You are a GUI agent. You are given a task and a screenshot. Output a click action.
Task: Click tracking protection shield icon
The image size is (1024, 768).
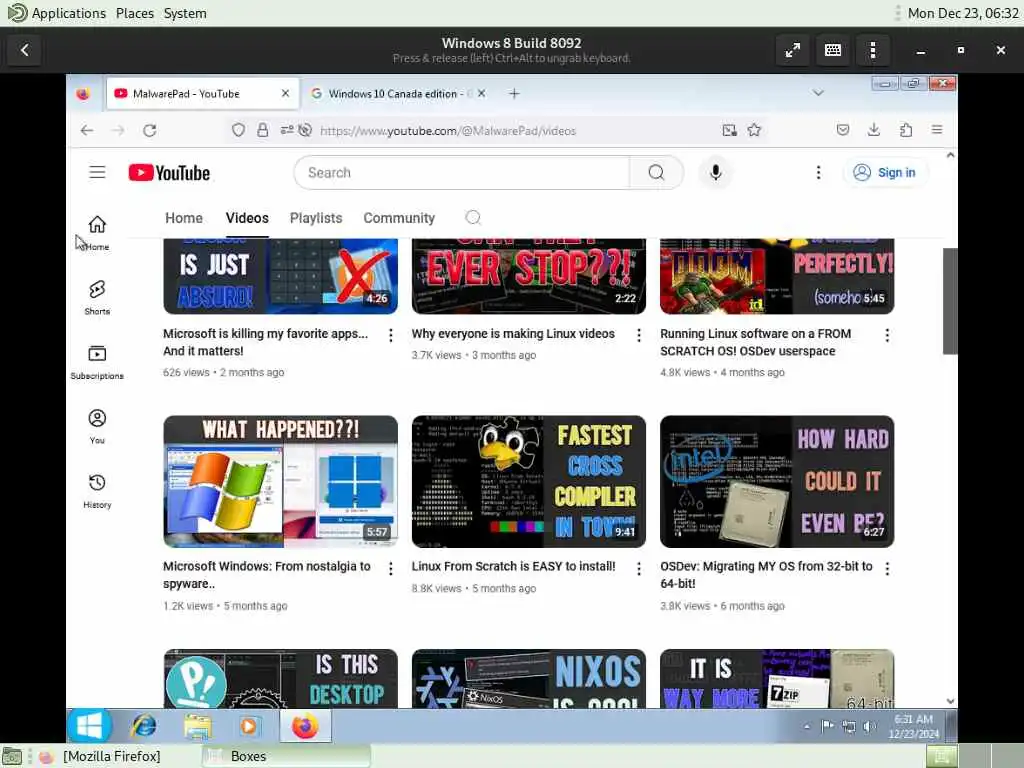[238, 130]
